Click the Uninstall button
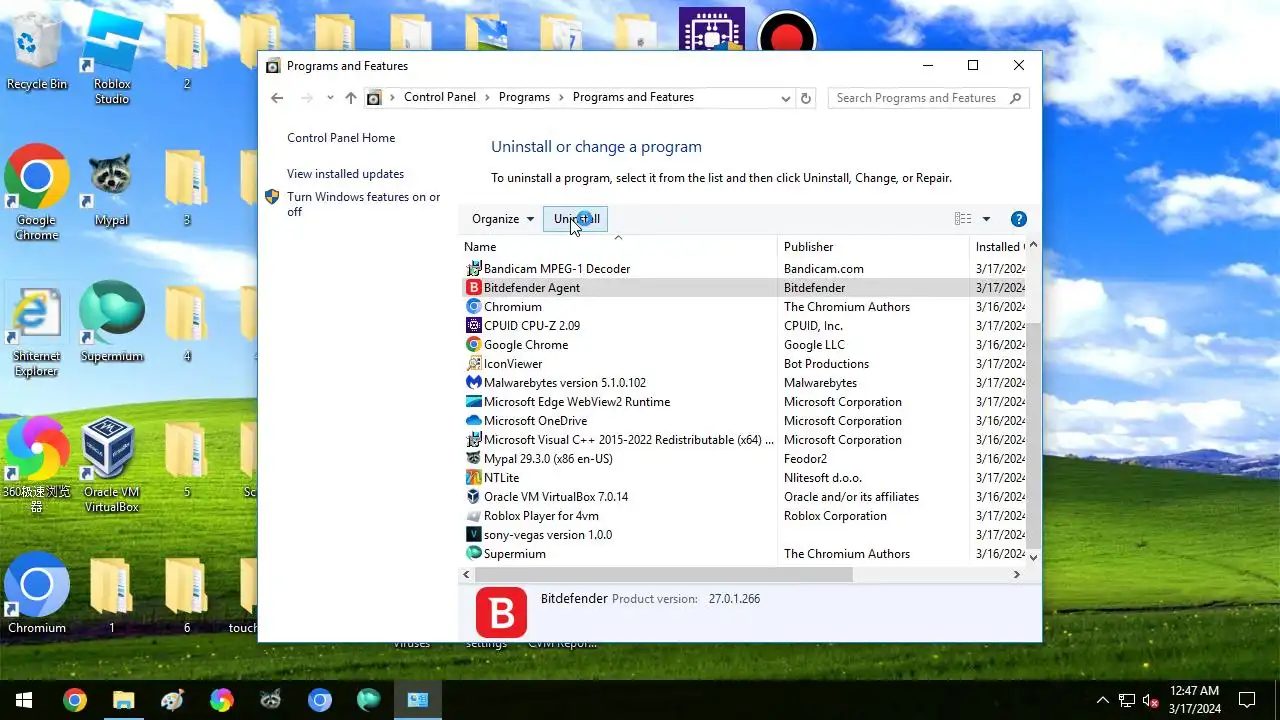The height and width of the screenshot is (720, 1280). click(575, 219)
